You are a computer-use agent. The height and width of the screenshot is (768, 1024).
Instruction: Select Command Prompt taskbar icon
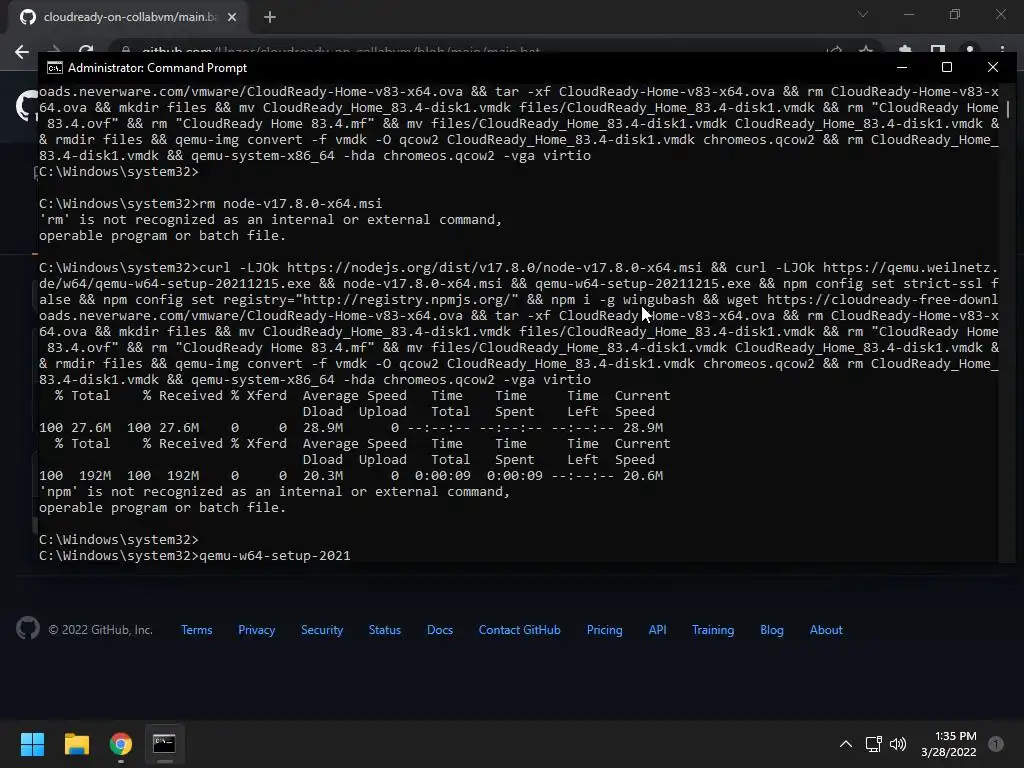click(164, 744)
